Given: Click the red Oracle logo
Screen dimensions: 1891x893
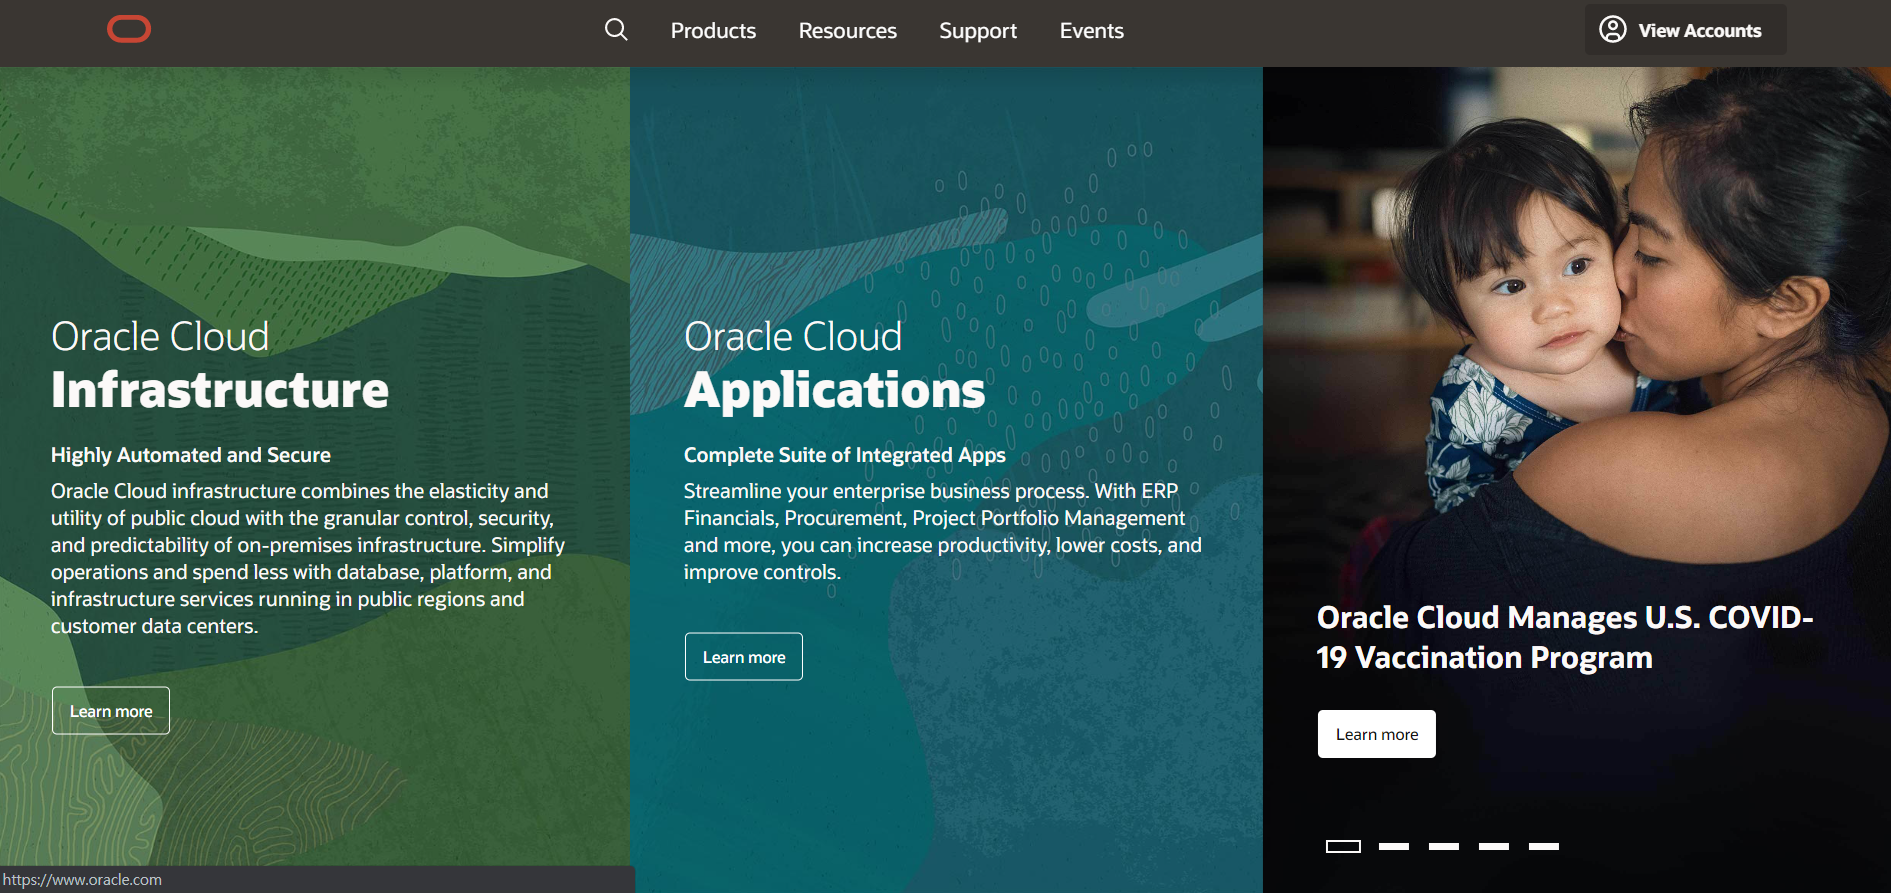Looking at the screenshot, I should coord(129,30).
